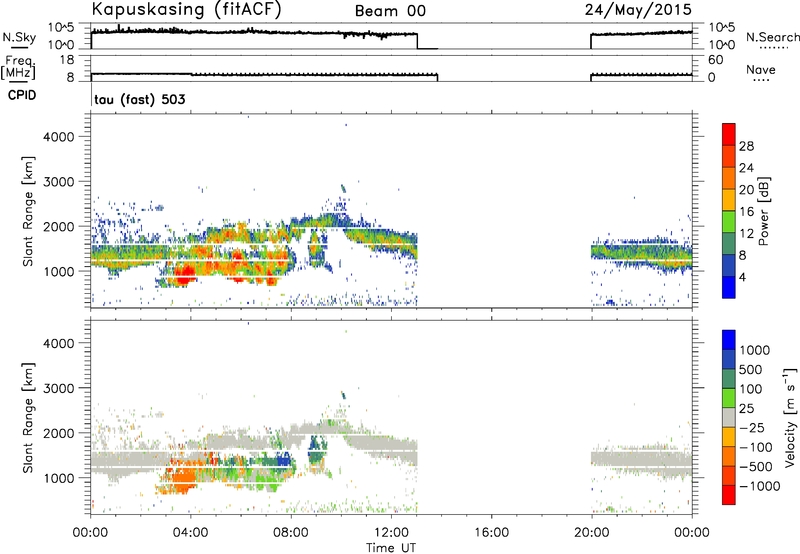Click the 18 label on frequency axis
The height and width of the screenshot is (554, 800).
pyautogui.click(x=67, y=60)
